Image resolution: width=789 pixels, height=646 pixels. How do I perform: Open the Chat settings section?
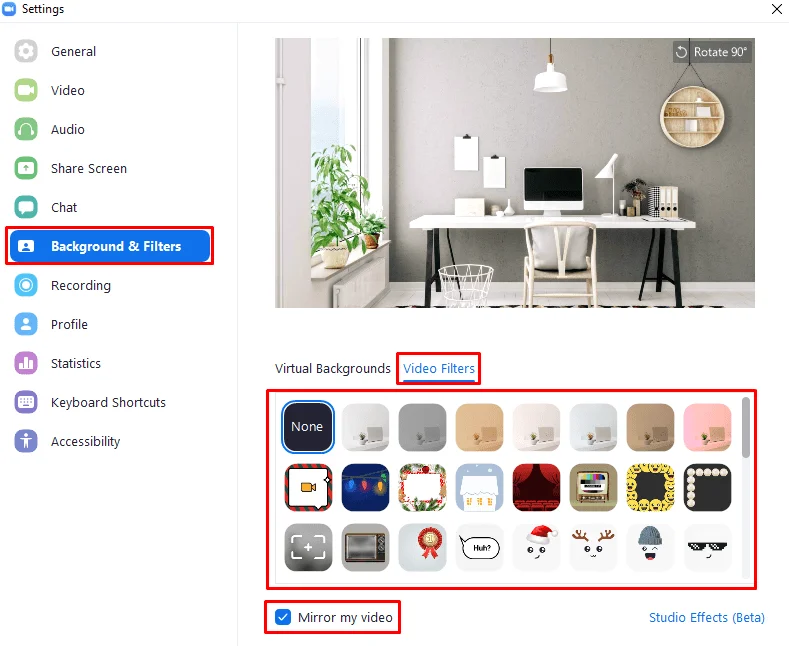pyautogui.click(x=64, y=207)
